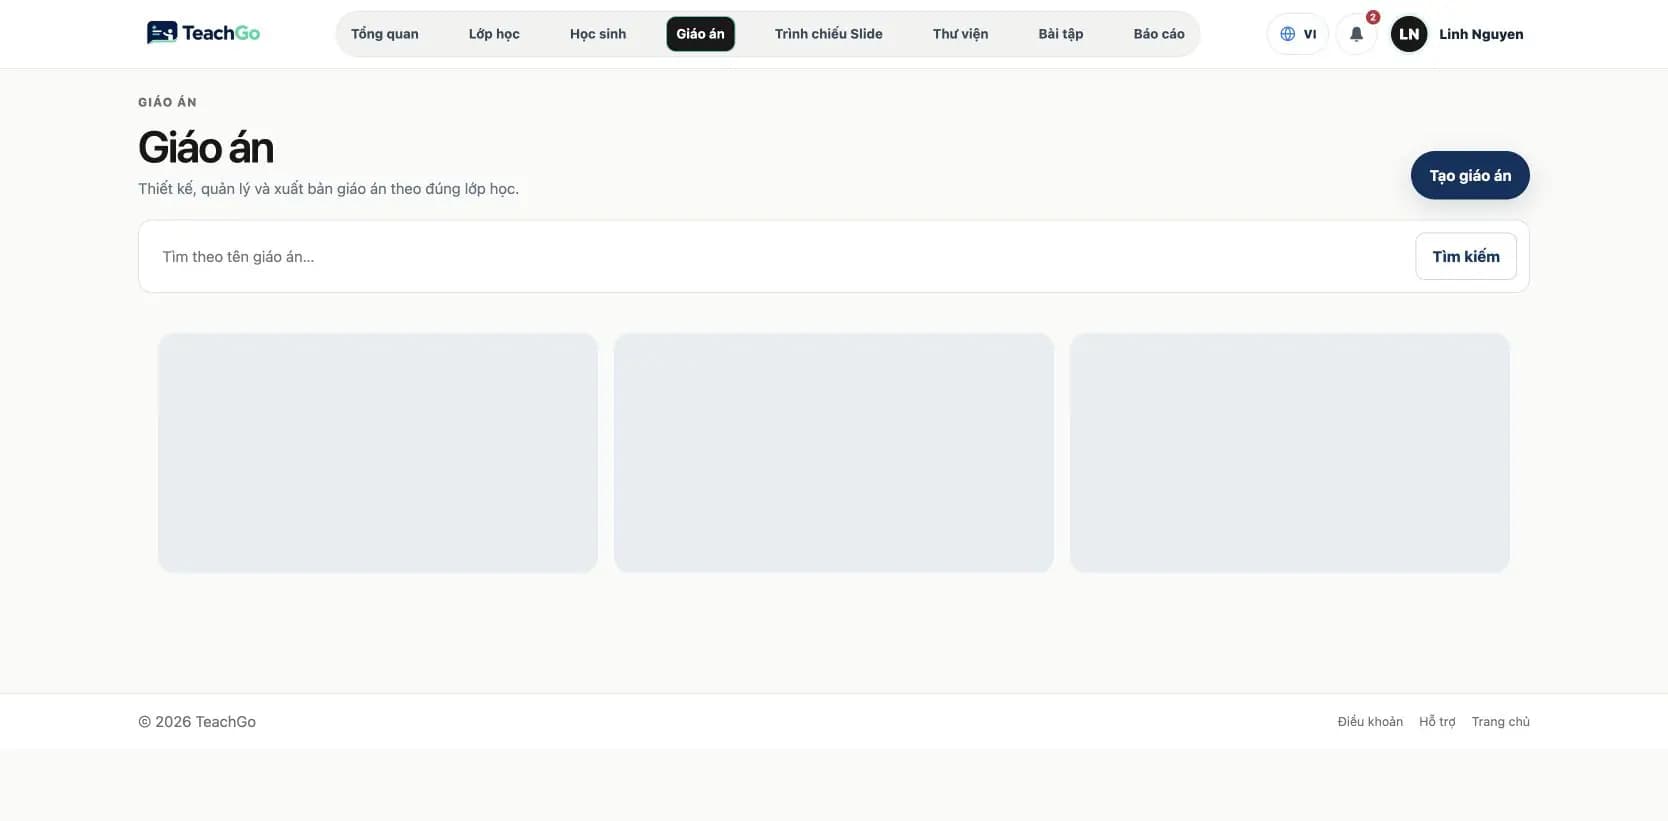
Task: Follow the Trang chủ footer link
Action: click(x=1501, y=722)
